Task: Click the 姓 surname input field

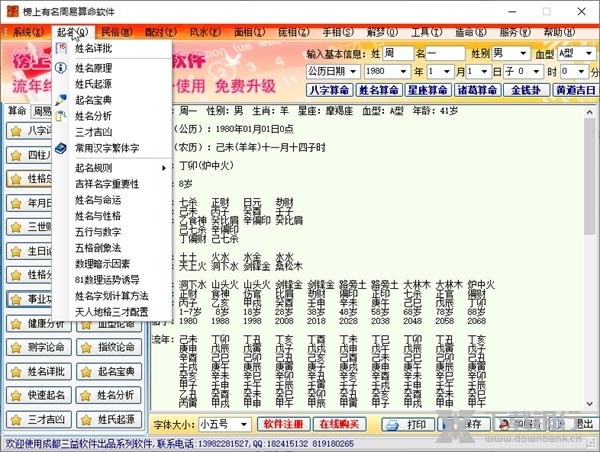Action: tap(398, 53)
